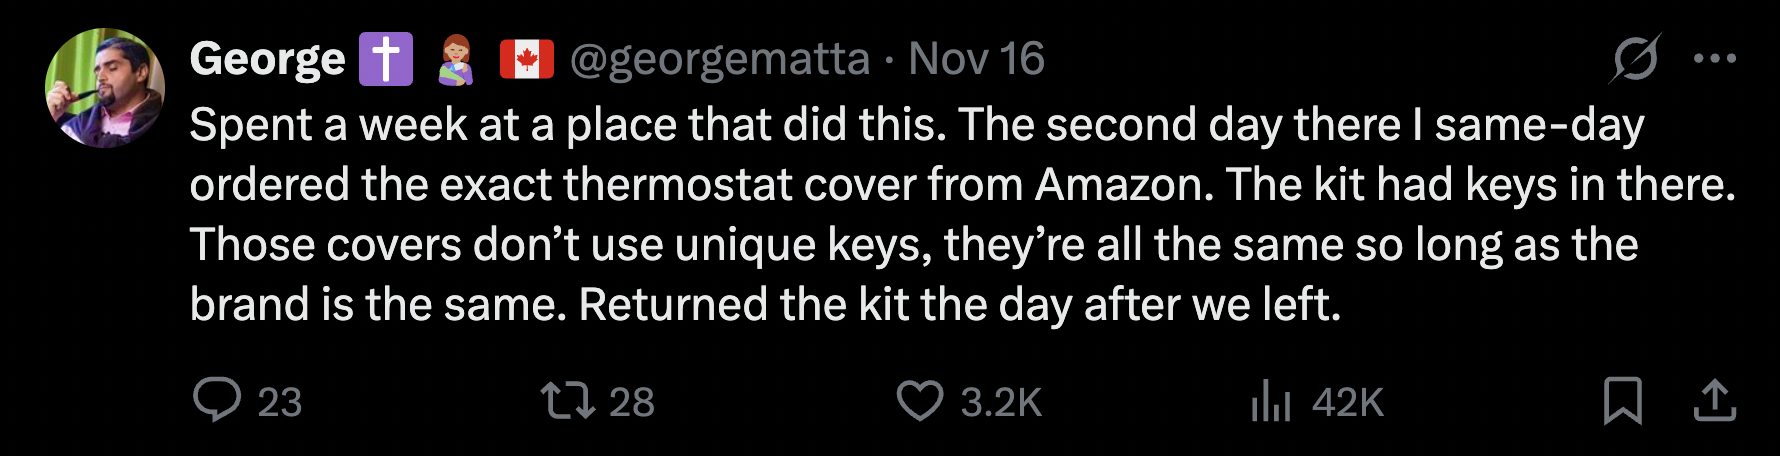Like the post with the heart icon
Image resolution: width=1780 pixels, height=456 pixels.
point(919,400)
